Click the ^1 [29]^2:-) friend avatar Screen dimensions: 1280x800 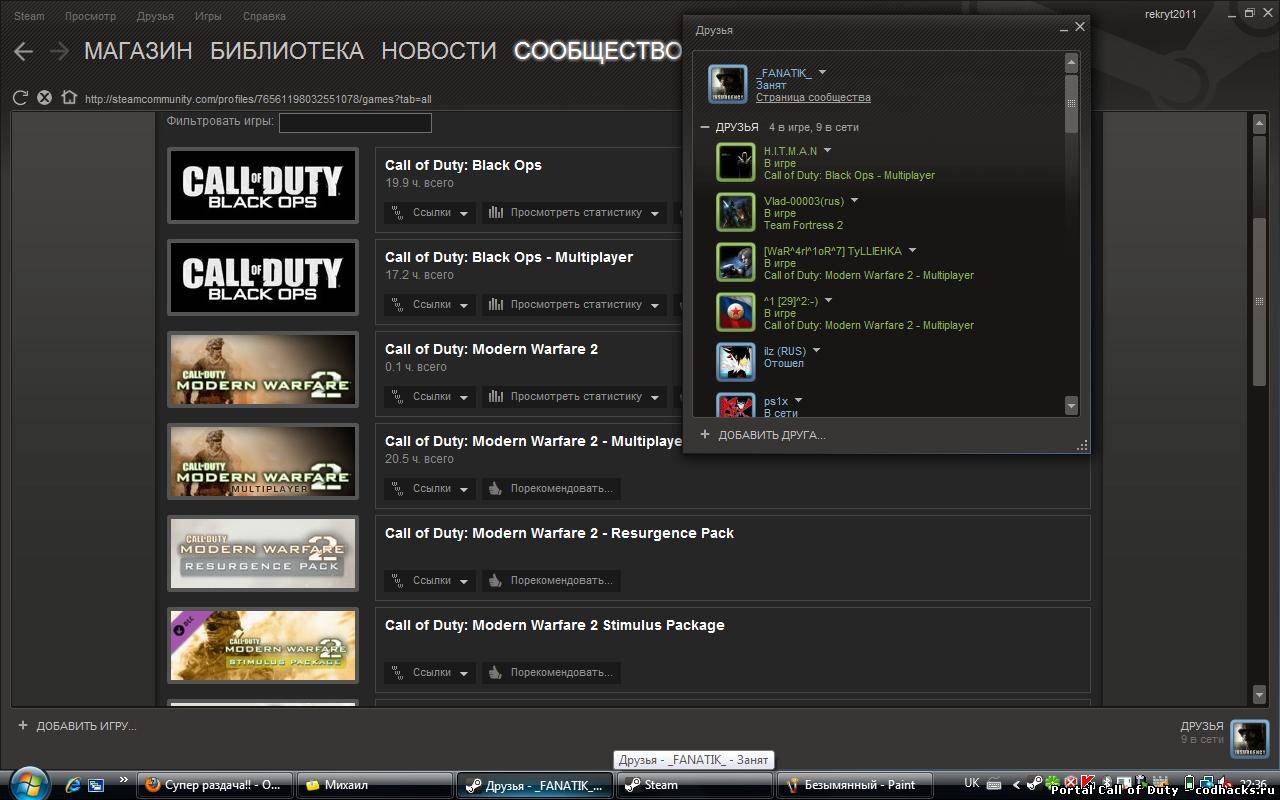coord(736,312)
